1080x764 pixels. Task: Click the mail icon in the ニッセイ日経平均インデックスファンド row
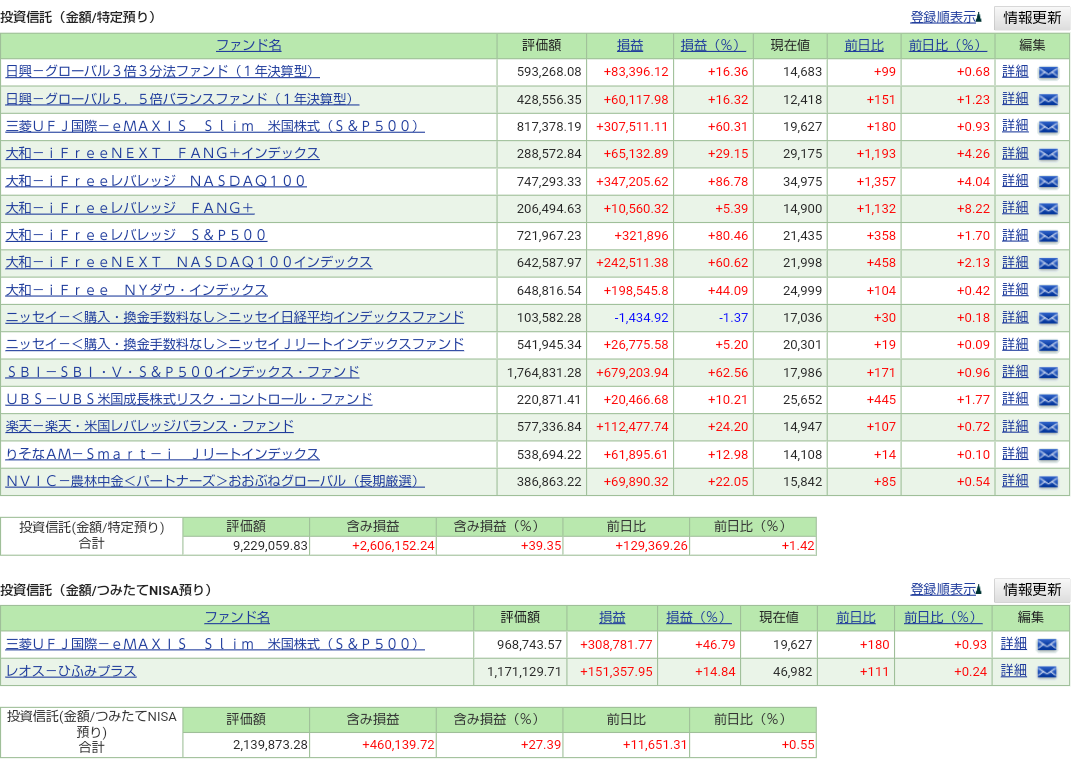[1048, 318]
